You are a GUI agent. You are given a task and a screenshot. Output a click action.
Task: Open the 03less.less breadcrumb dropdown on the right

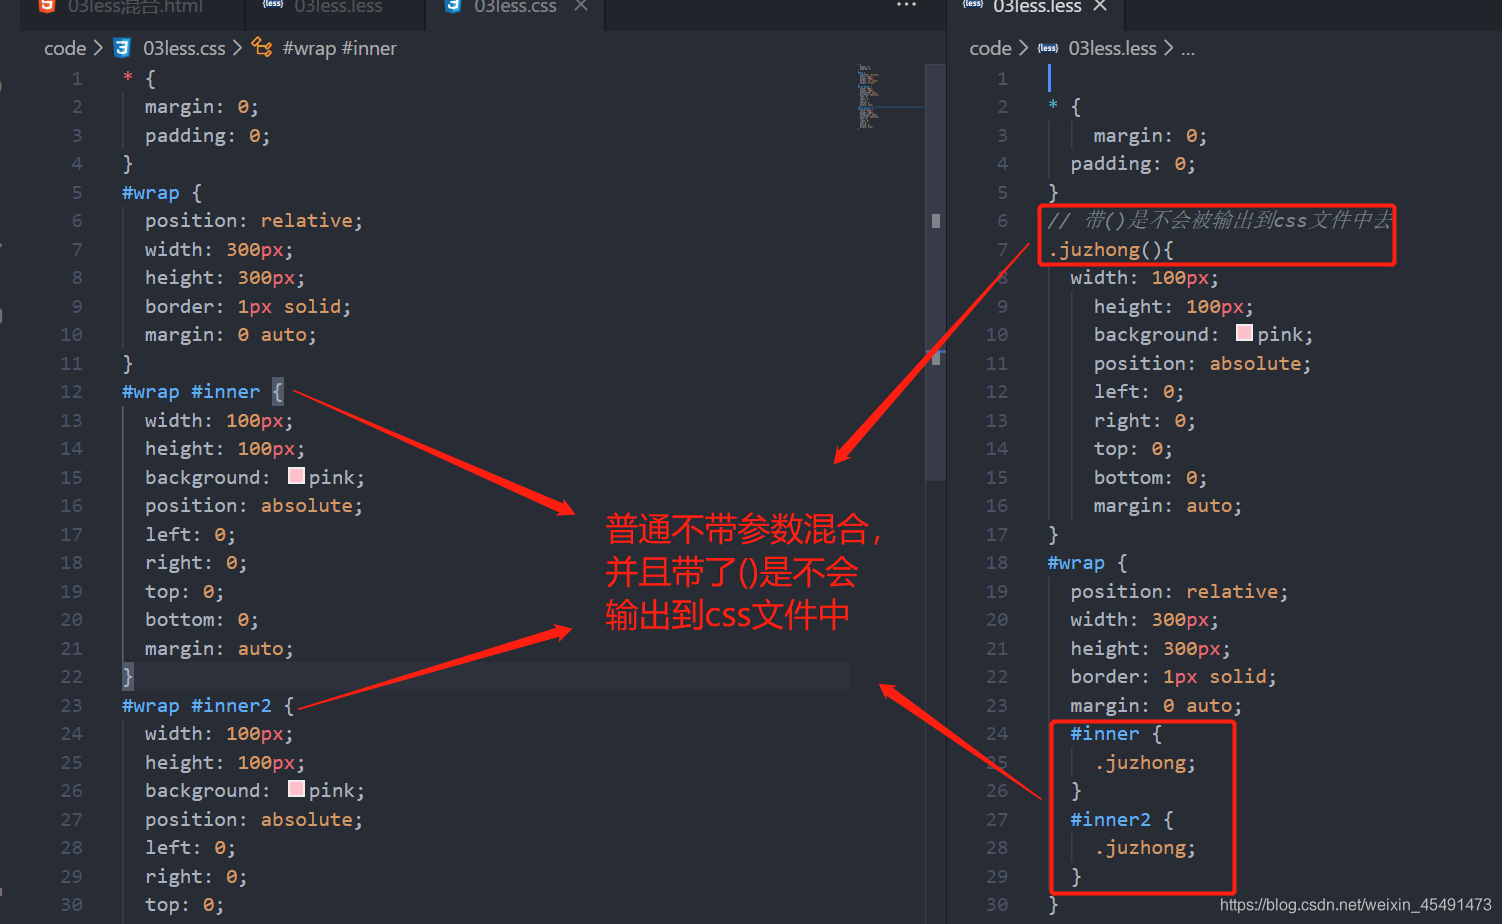(1112, 47)
